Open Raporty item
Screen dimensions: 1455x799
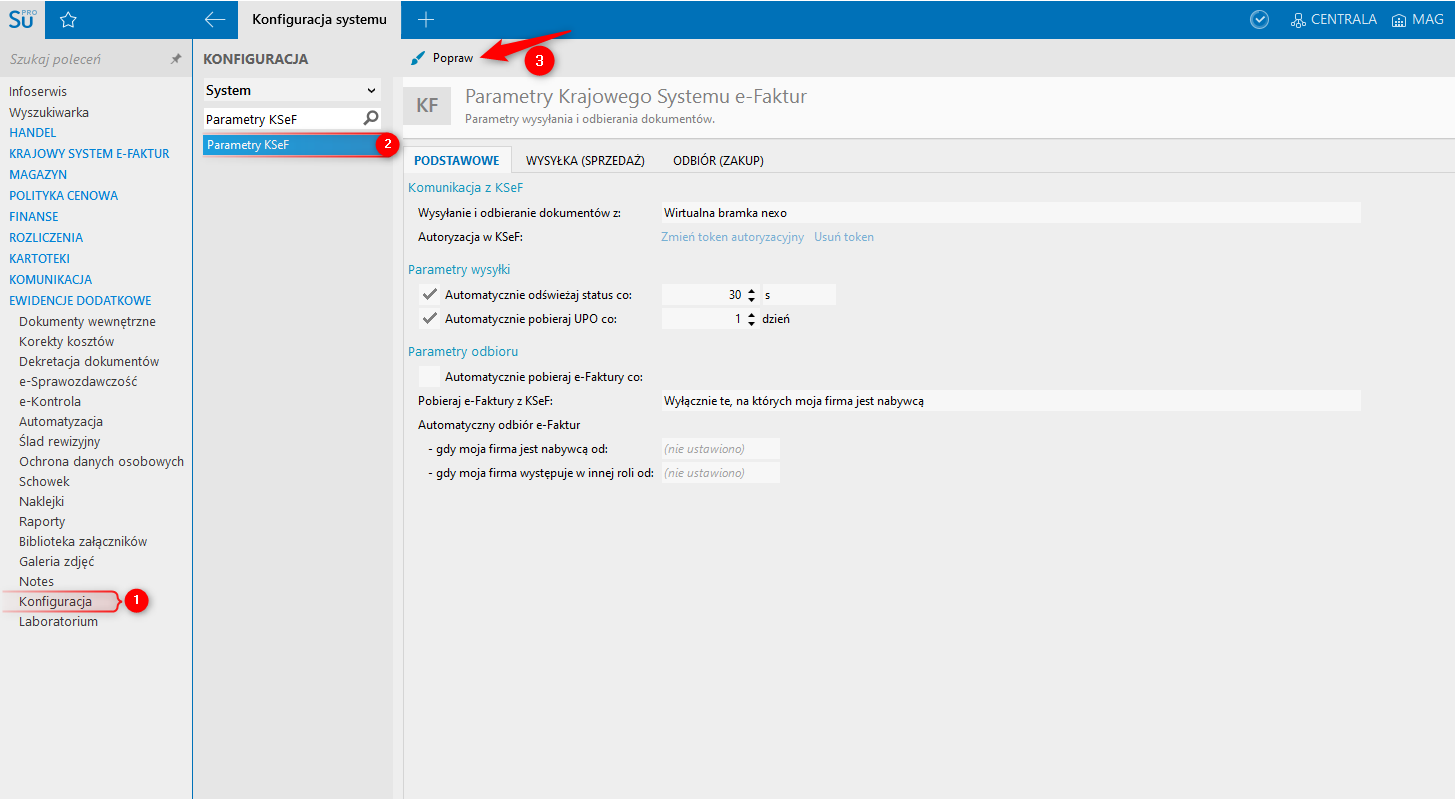42,521
